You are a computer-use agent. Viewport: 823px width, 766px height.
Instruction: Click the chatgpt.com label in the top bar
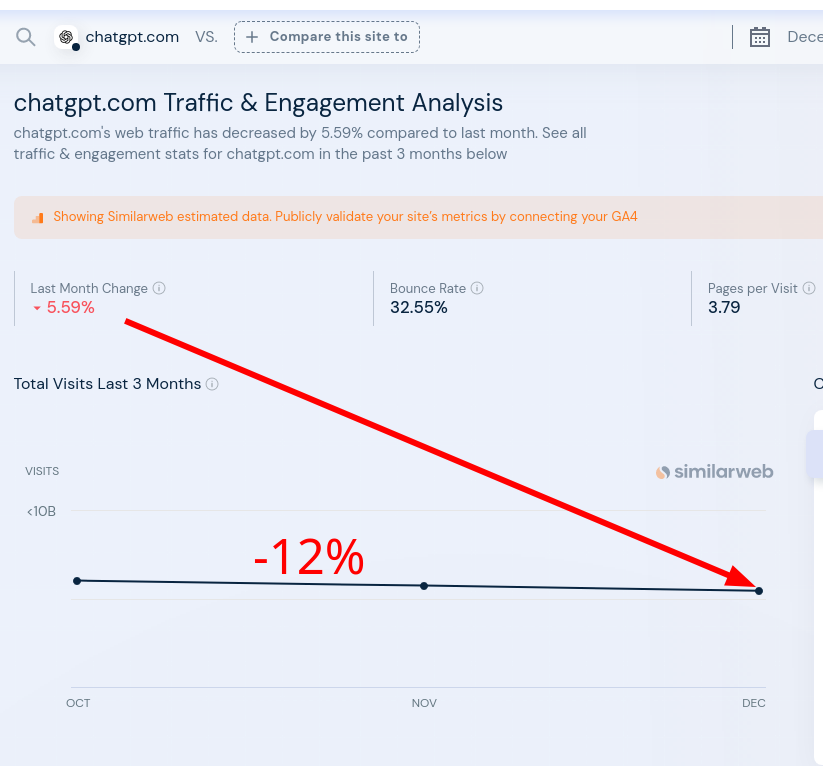pos(133,36)
